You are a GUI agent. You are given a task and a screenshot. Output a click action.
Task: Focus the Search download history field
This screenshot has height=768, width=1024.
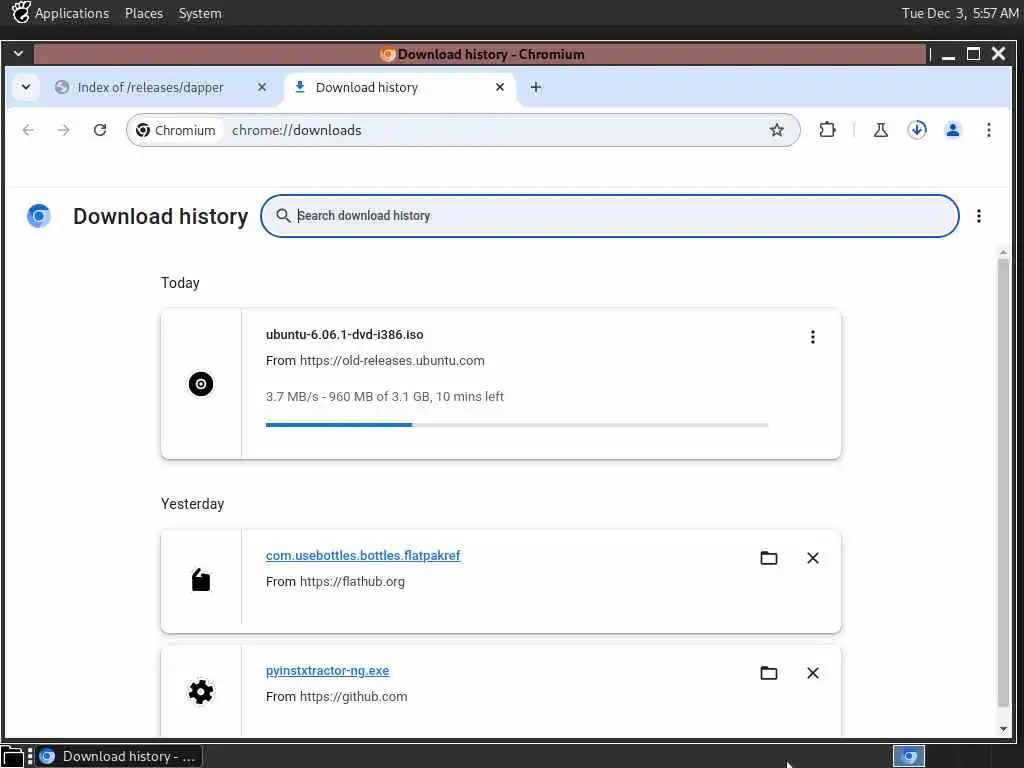[x=610, y=216]
